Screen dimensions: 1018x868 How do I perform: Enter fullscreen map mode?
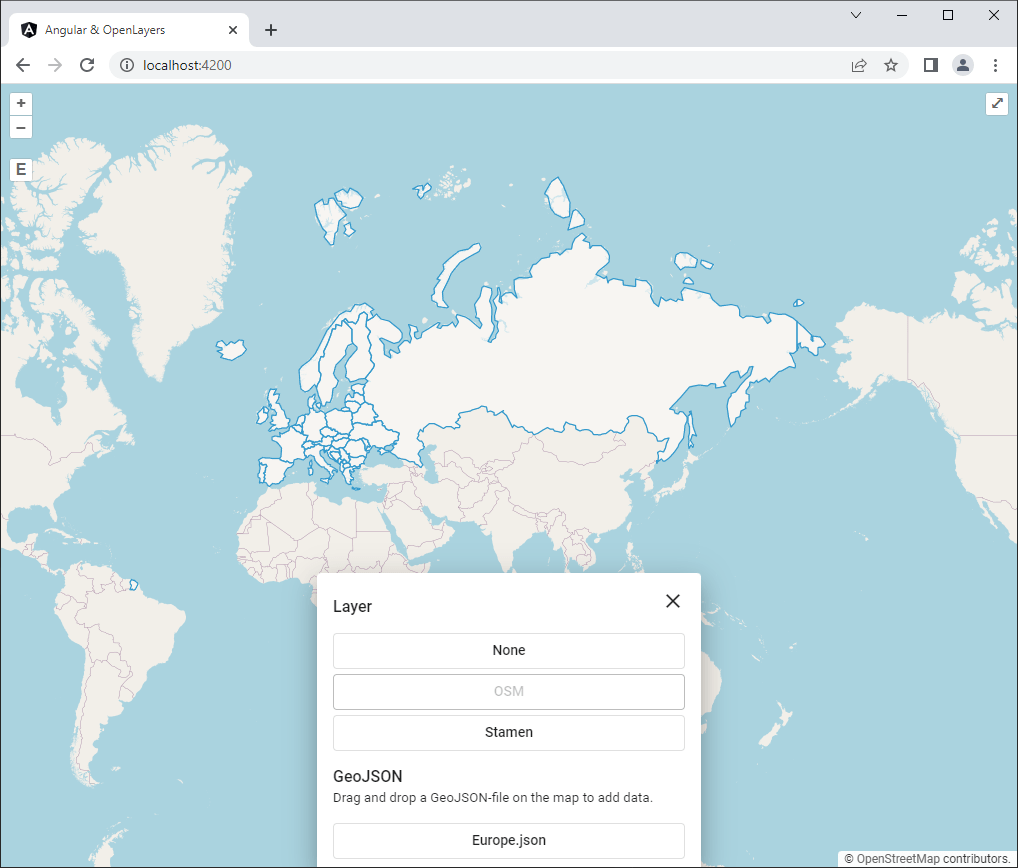[996, 103]
